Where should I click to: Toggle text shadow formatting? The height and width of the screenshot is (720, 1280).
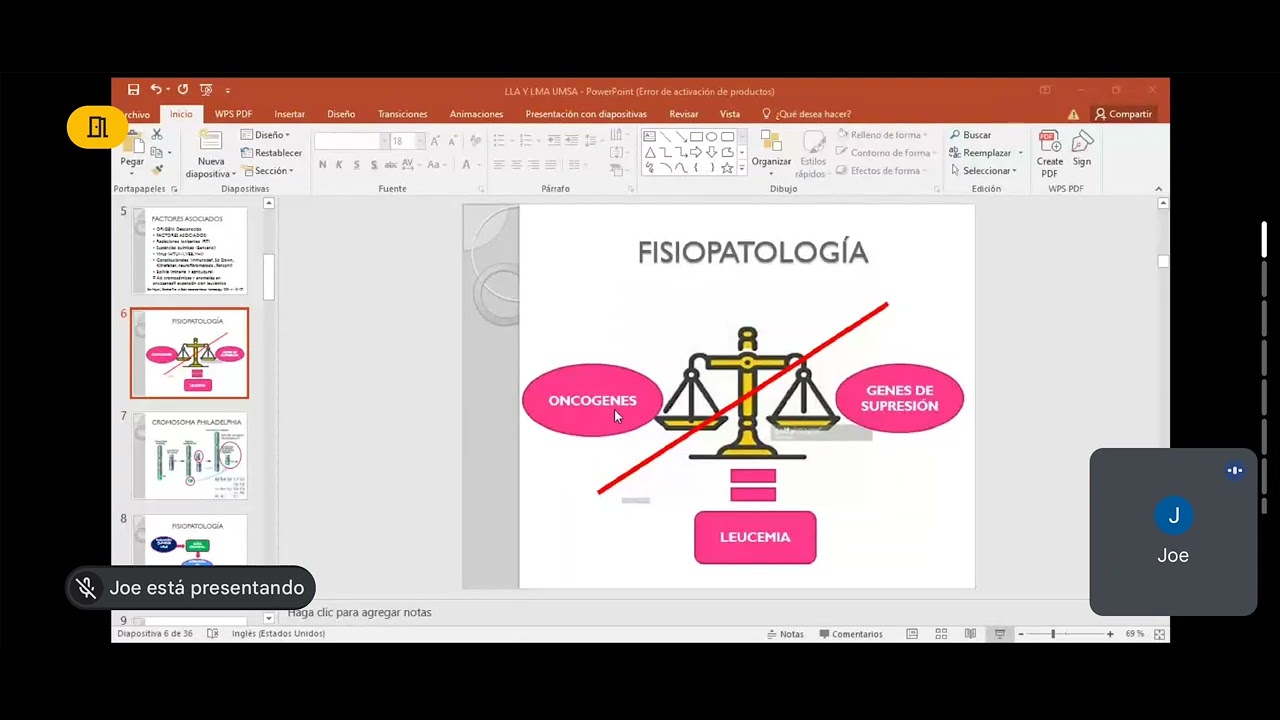[x=374, y=164]
